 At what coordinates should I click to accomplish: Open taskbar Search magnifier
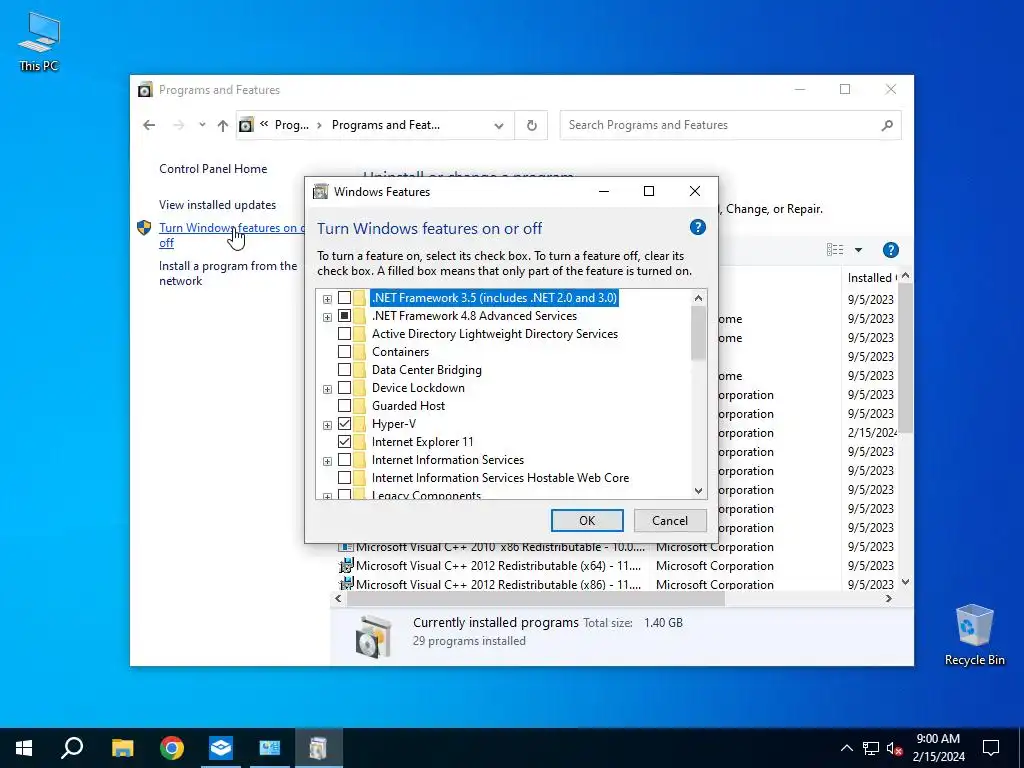[x=72, y=748]
